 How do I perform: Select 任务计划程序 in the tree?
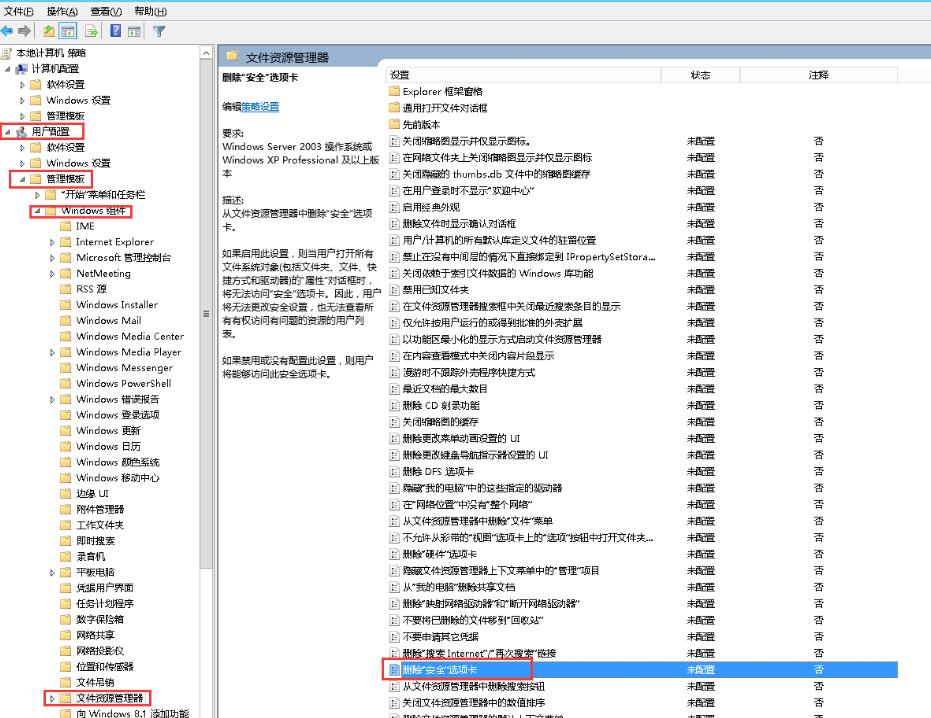104,603
